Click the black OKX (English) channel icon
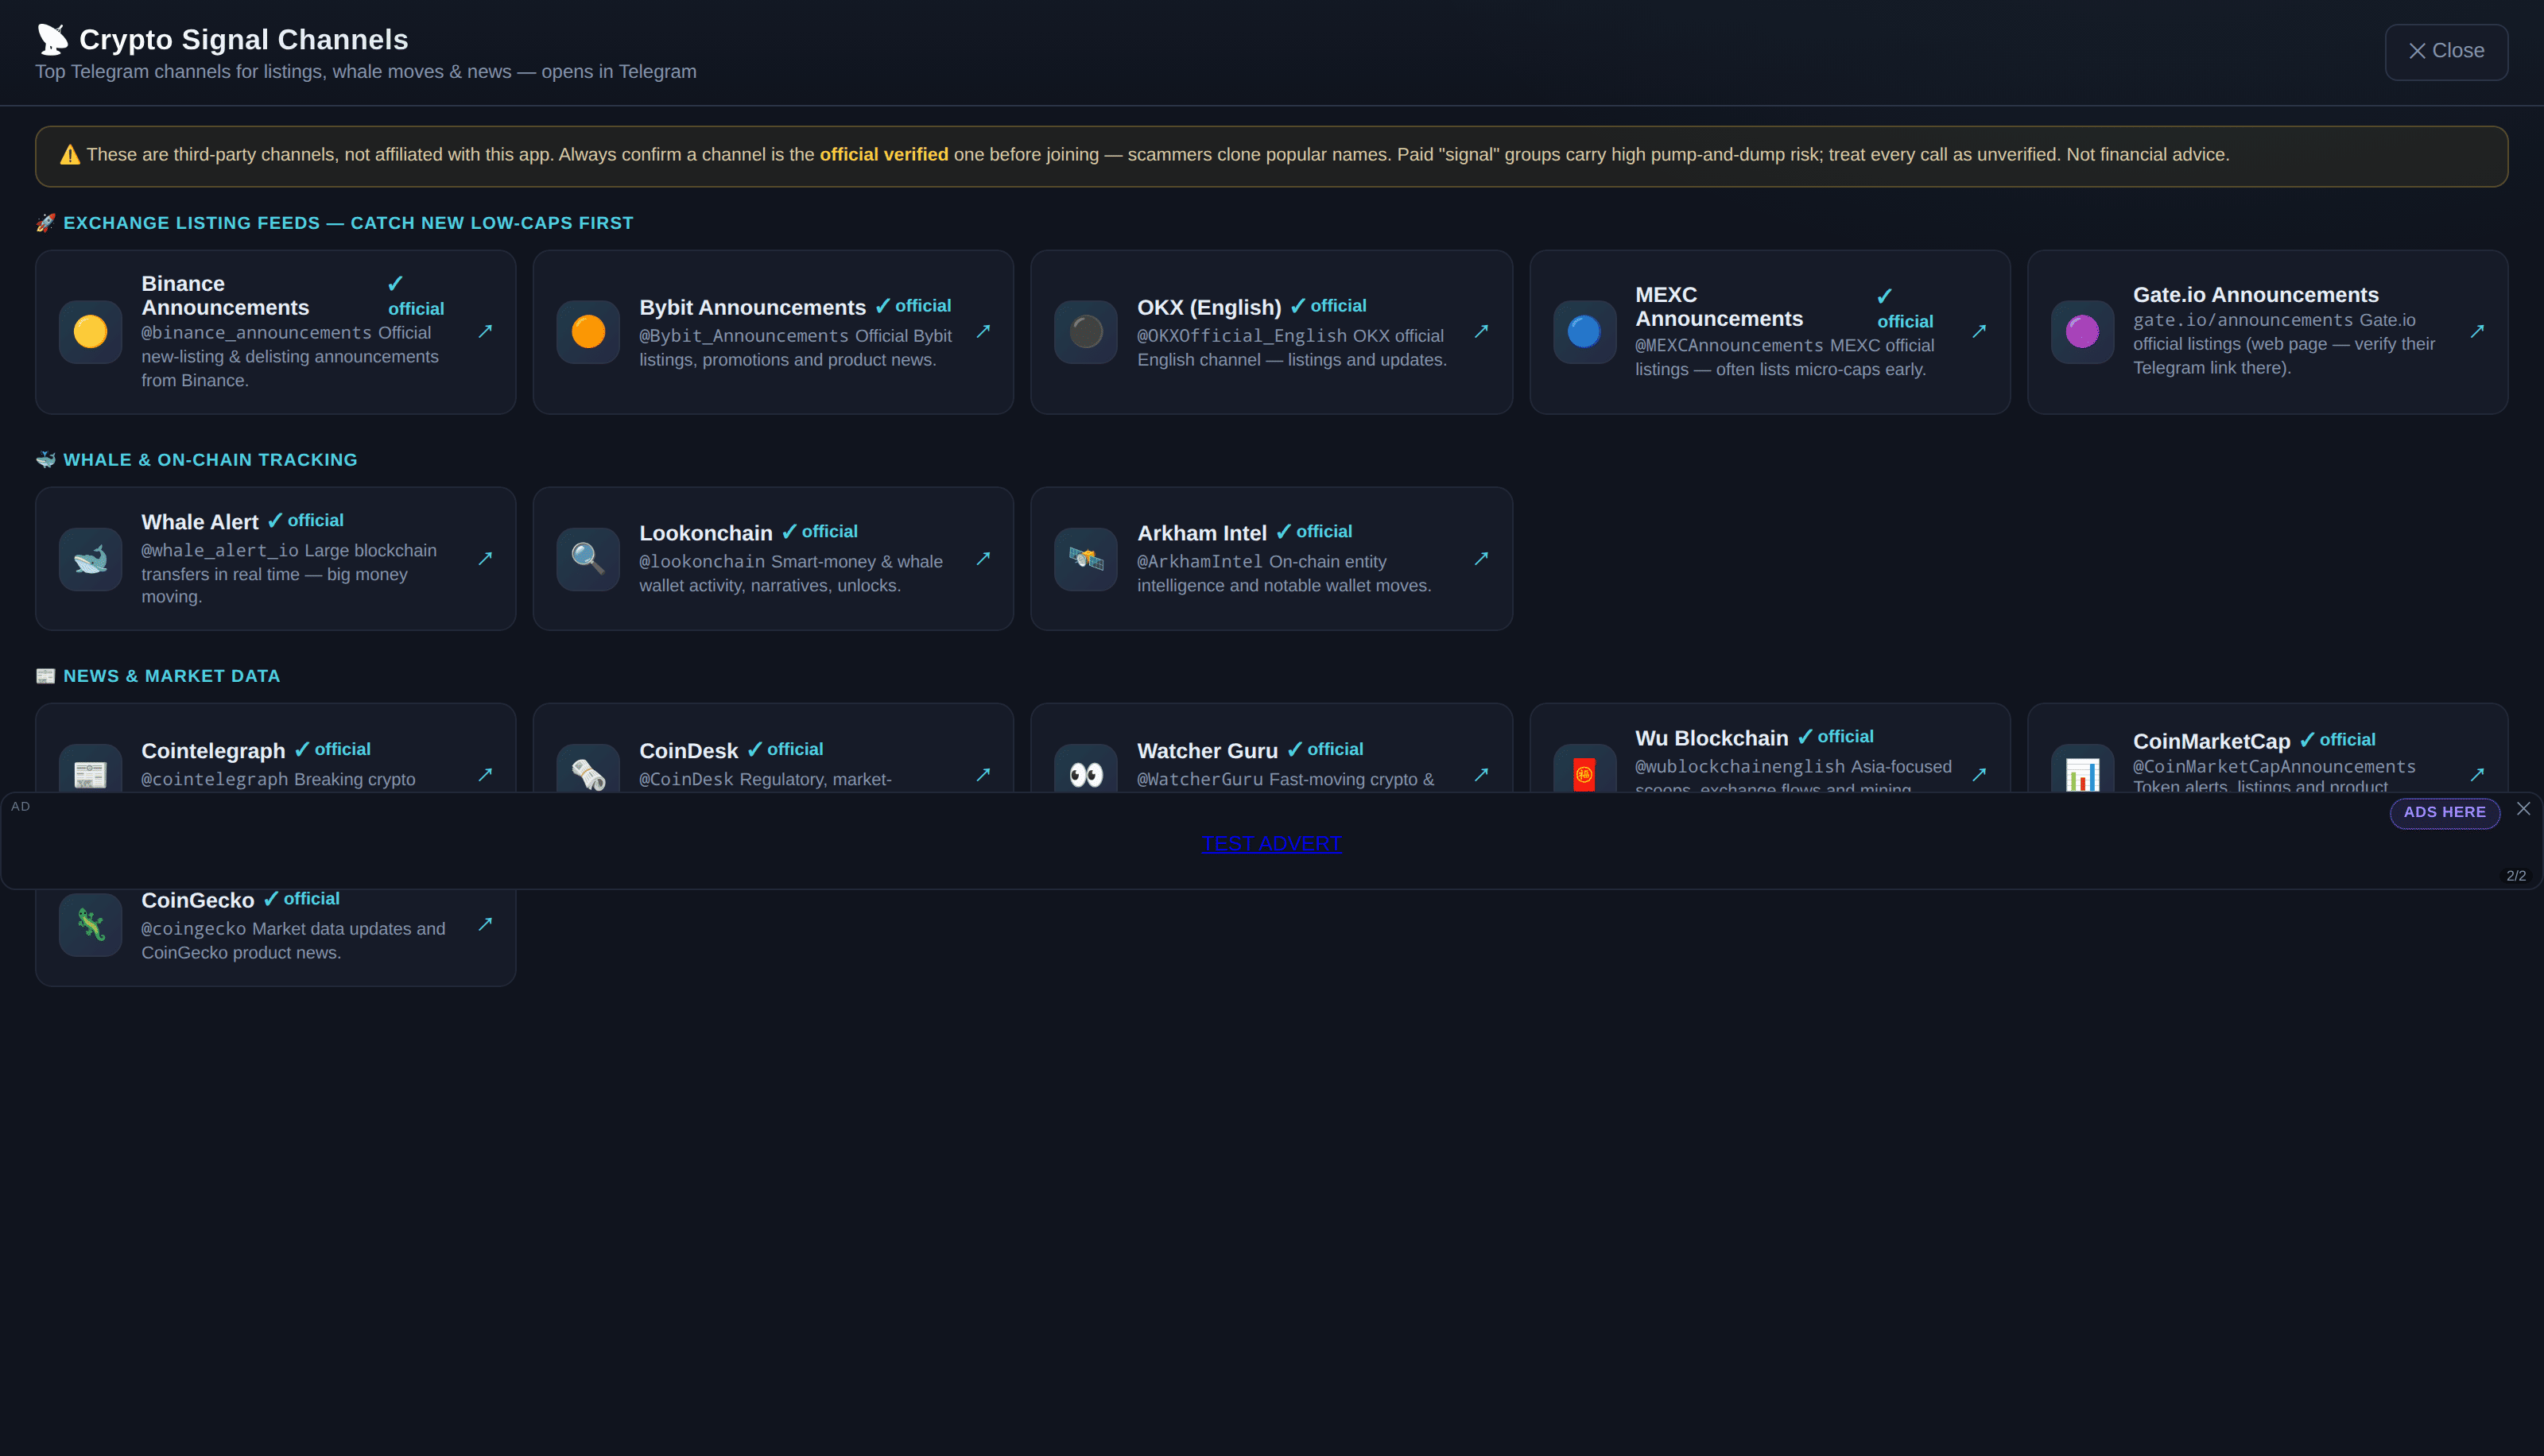Viewport: 2544px width, 1456px height. pos(1086,331)
